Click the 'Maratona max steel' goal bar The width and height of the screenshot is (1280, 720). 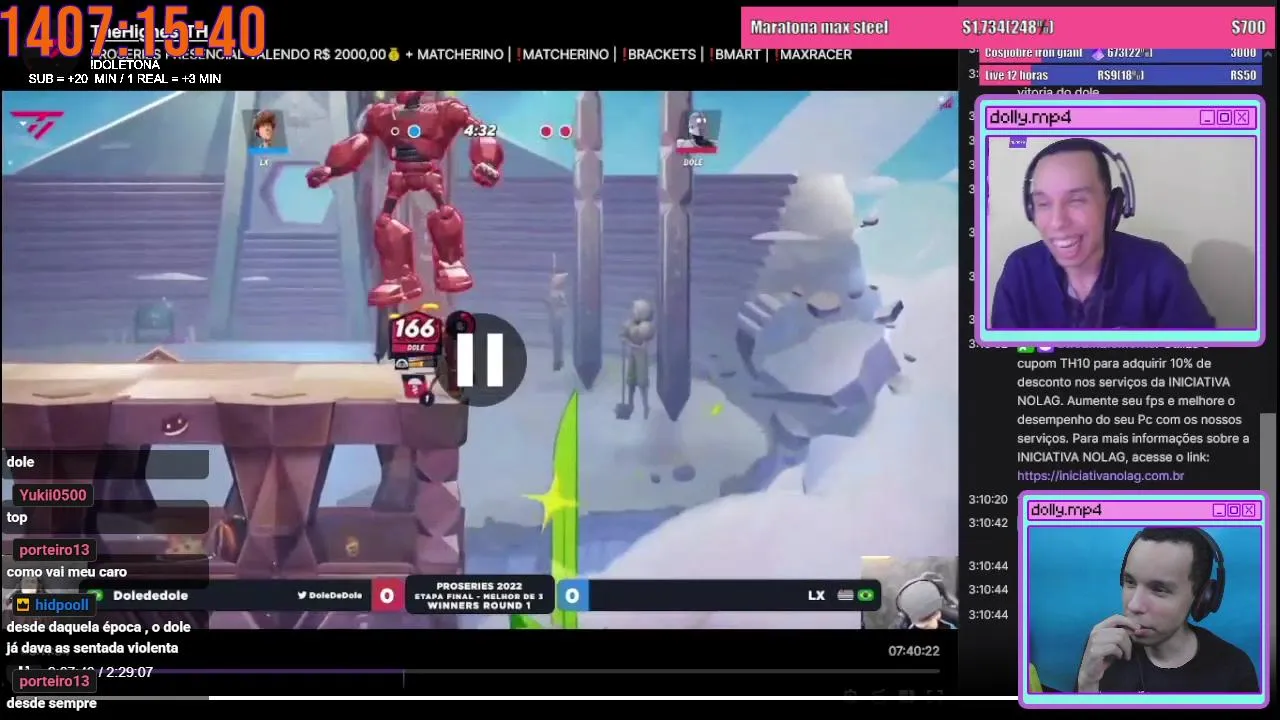1007,27
